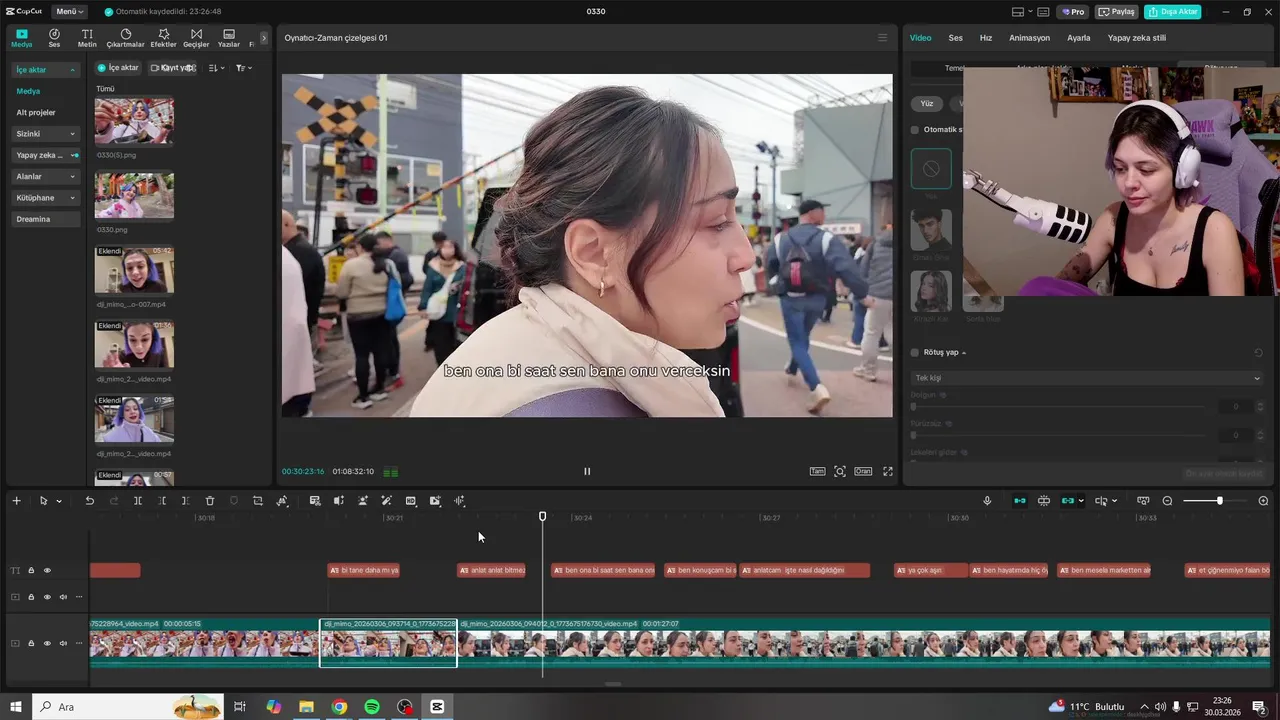Click the Paylaş share button

point(1117,12)
